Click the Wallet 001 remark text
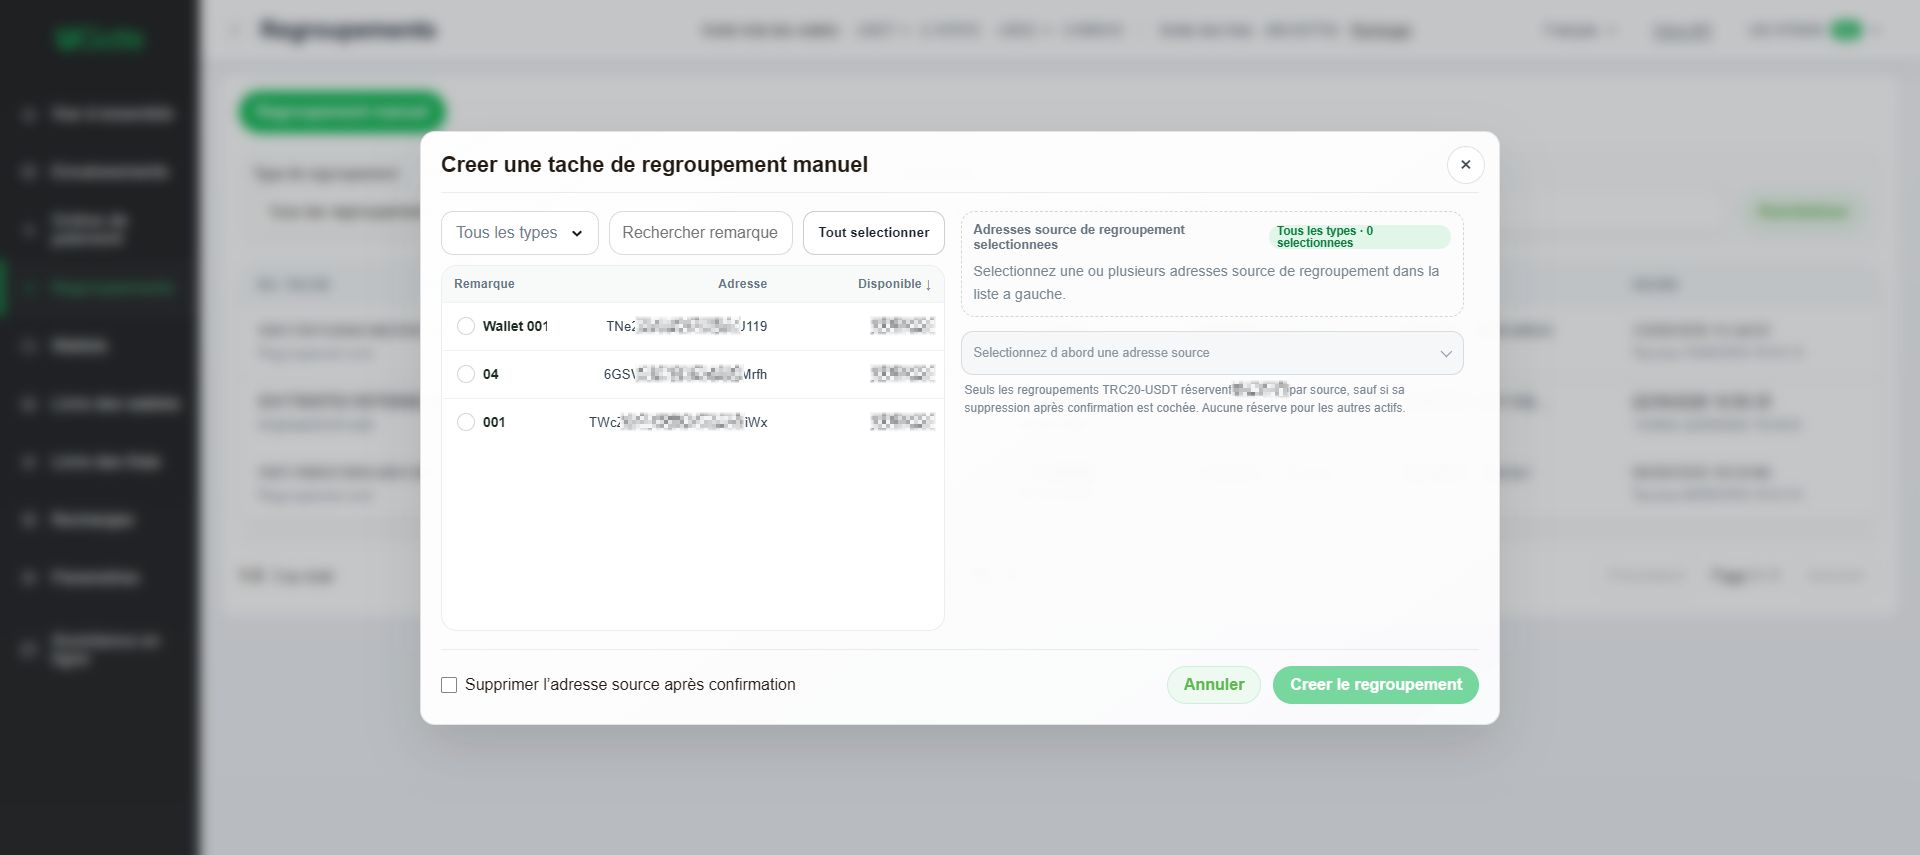Viewport: 1920px width, 855px height. pyautogui.click(x=515, y=326)
